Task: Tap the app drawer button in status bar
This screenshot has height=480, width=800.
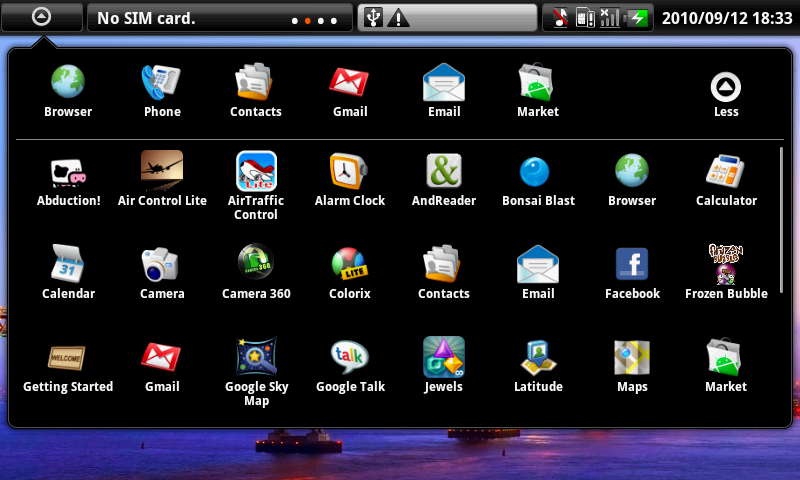Action: coord(42,17)
